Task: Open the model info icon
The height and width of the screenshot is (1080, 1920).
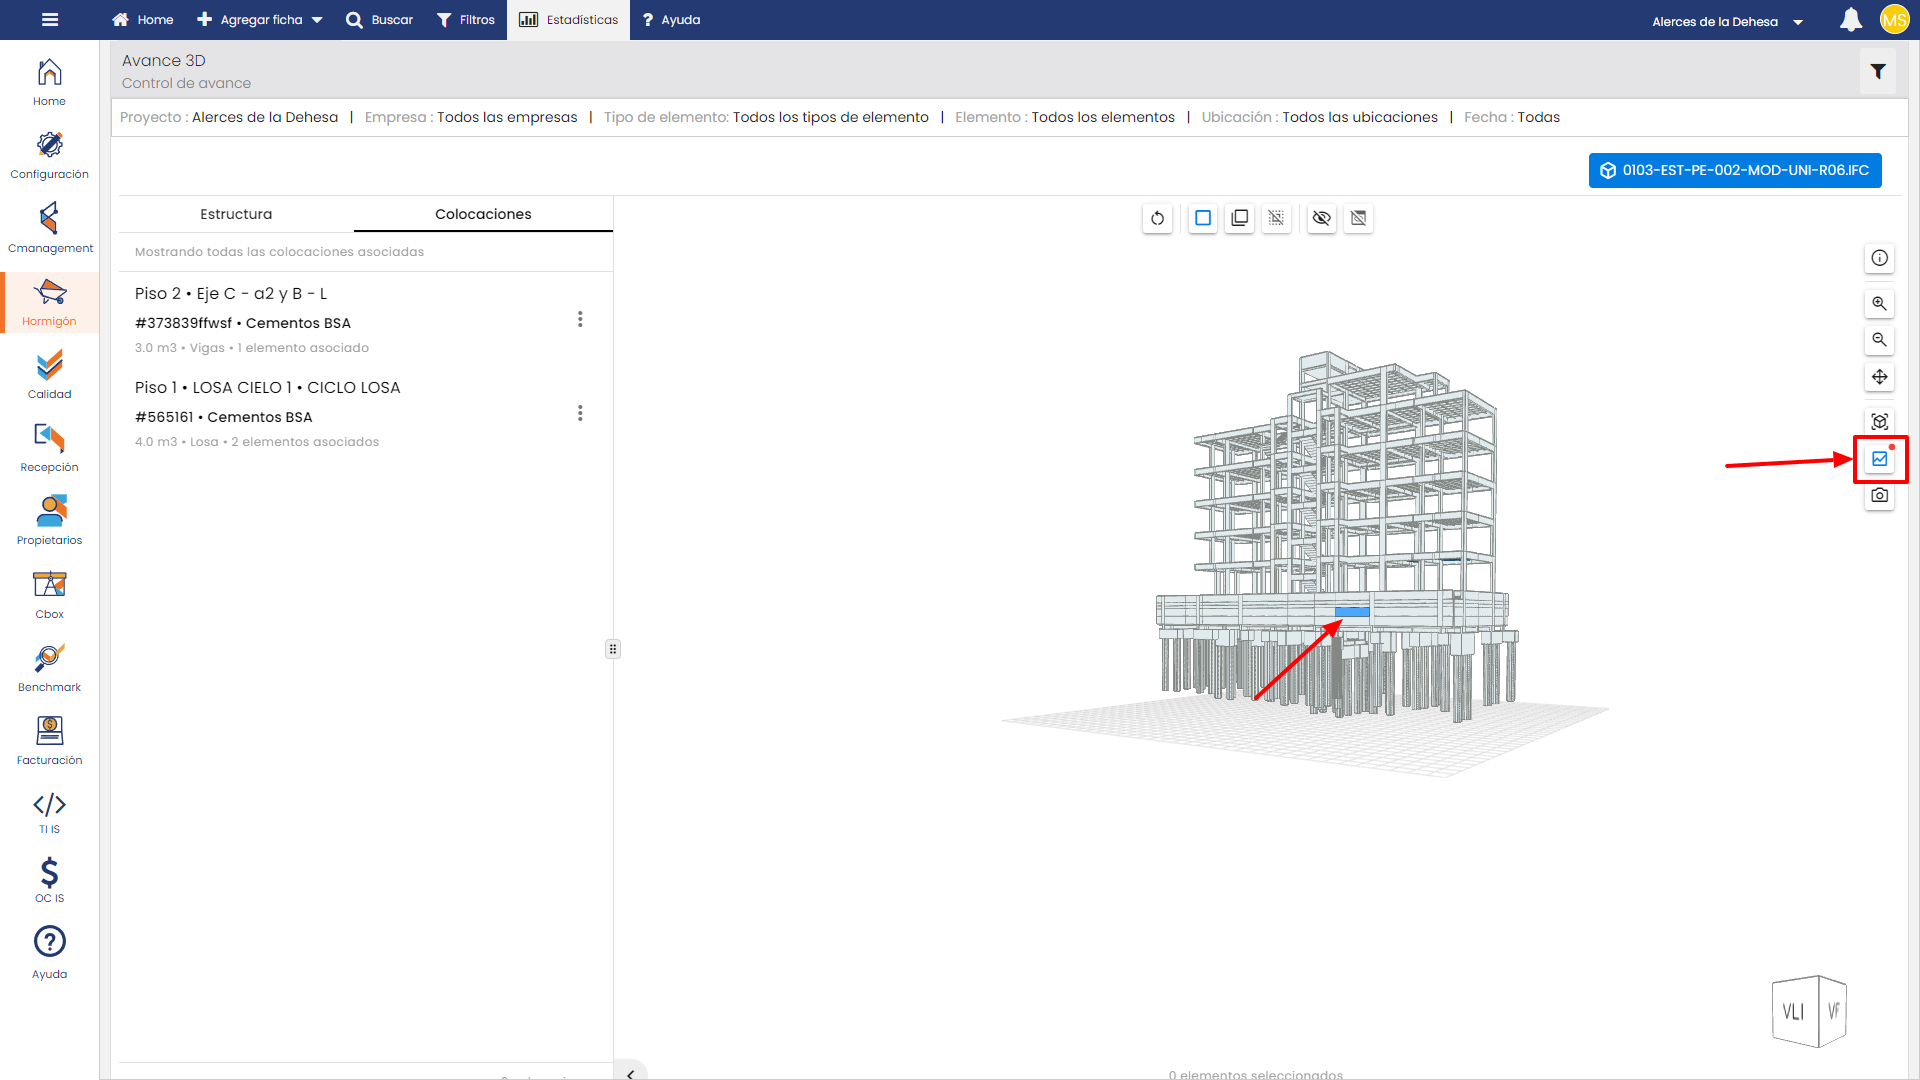Action: [x=1879, y=258]
